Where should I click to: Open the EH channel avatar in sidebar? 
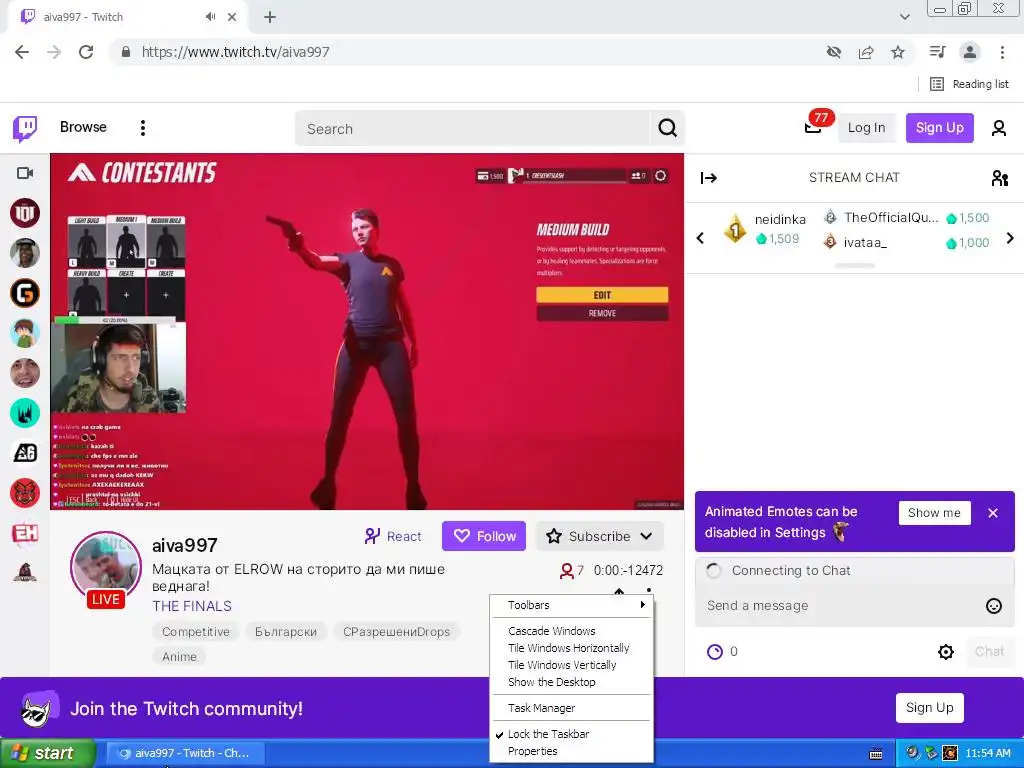(x=25, y=533)
